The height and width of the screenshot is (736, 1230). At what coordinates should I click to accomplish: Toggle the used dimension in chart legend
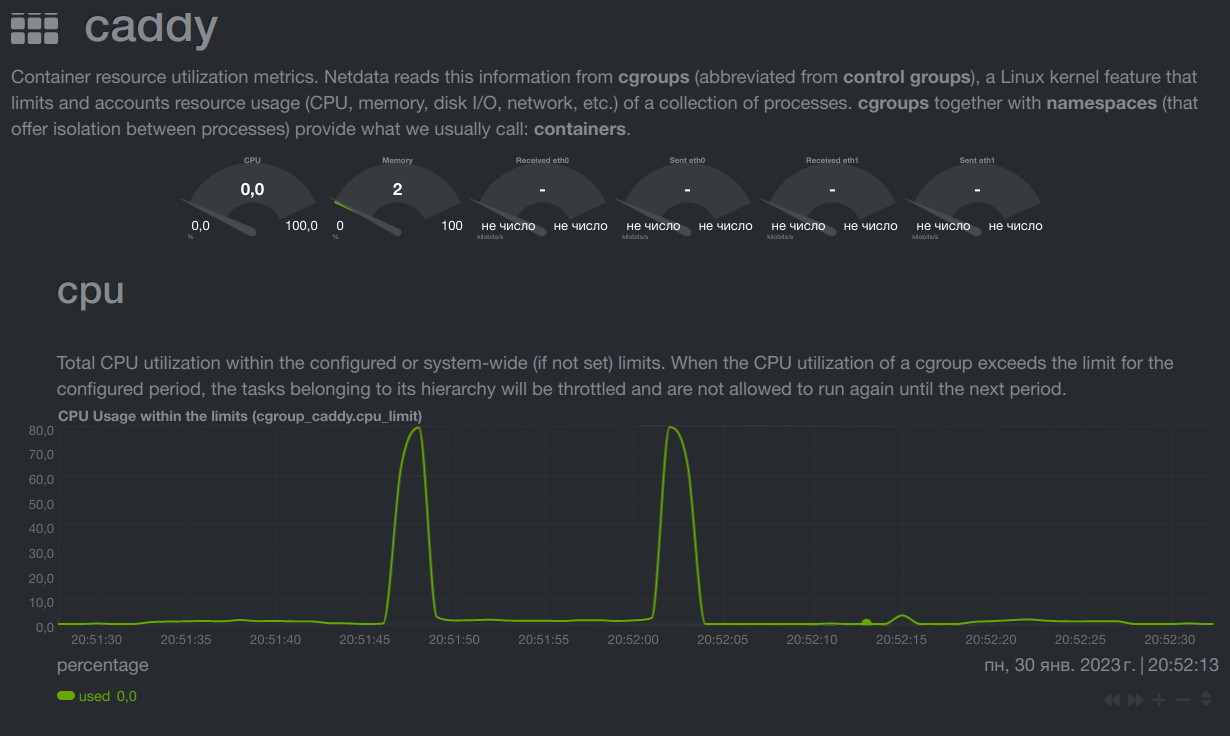click(x=95, y=696)
